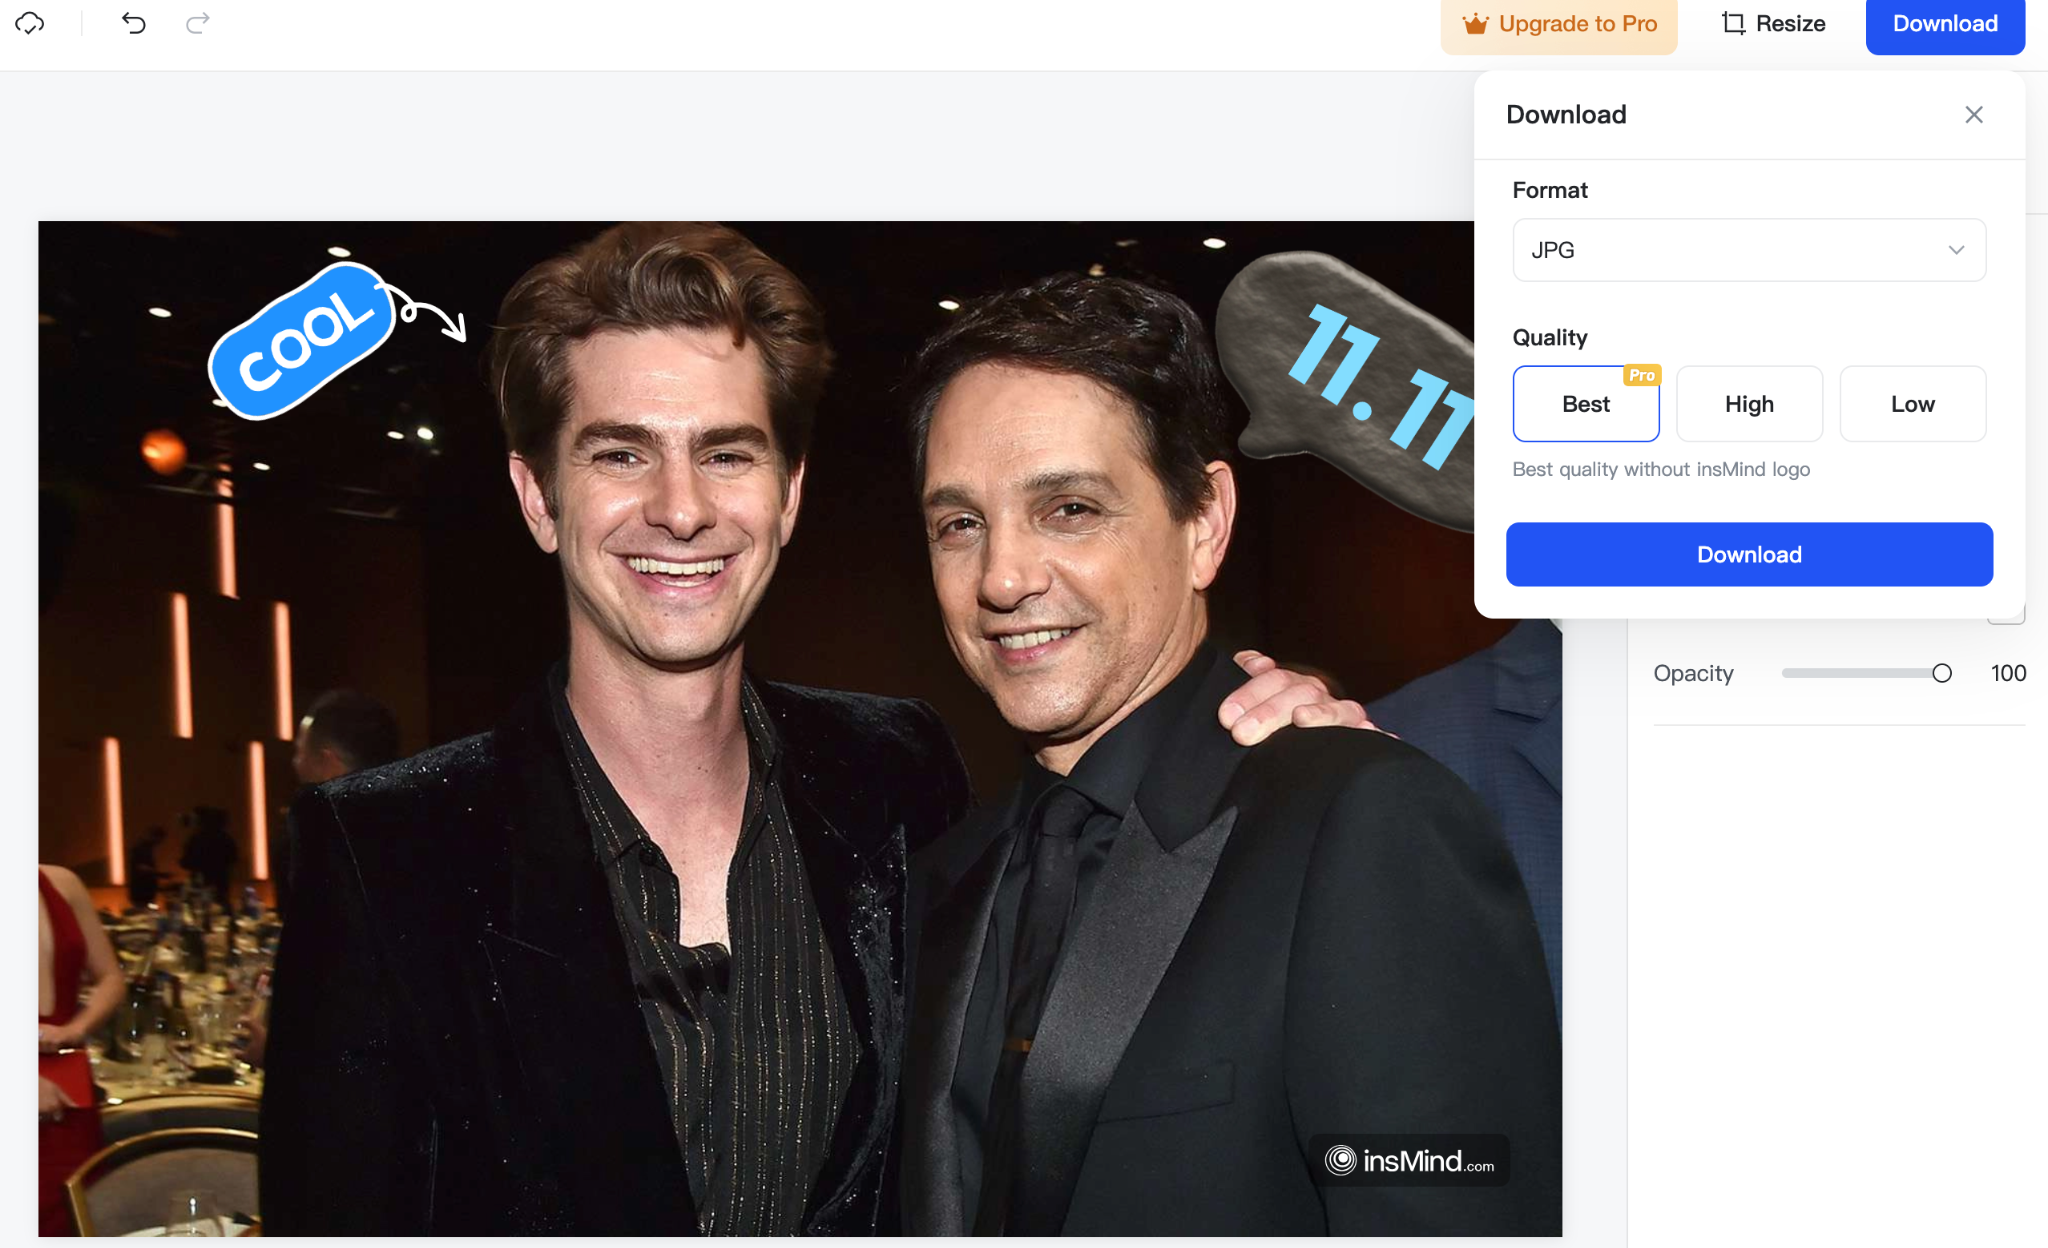Expand quality options chevron

(1957, 249)
